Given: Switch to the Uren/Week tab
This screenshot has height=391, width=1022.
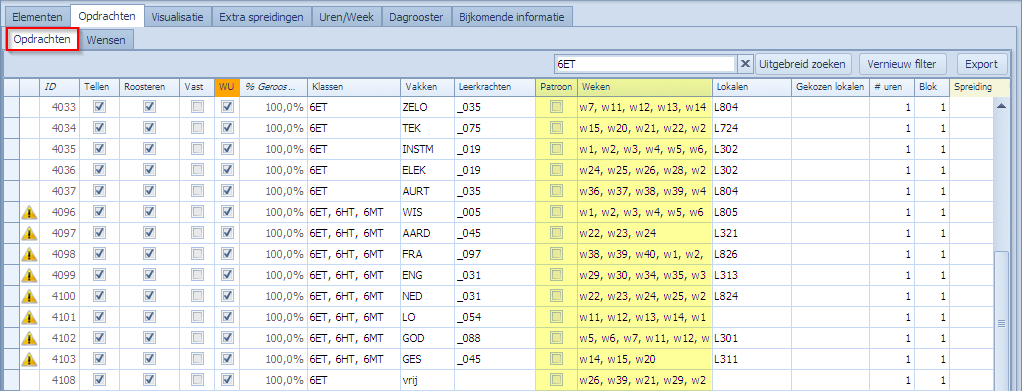Looking at the screenshot, I should [x=346, y=17].
